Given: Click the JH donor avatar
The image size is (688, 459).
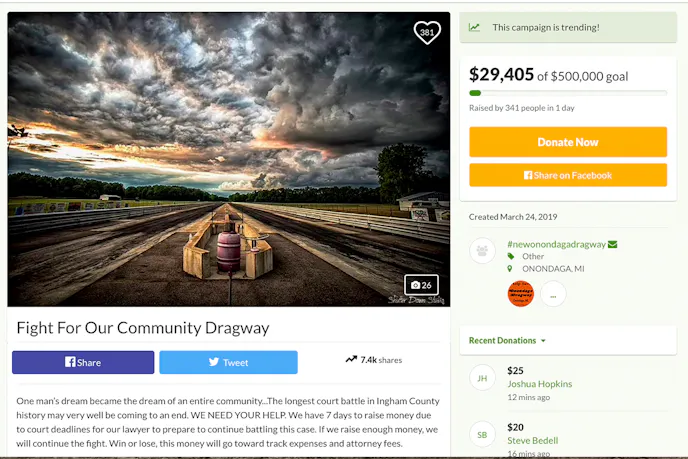Looking at the screenshot, I should point(482,378).
